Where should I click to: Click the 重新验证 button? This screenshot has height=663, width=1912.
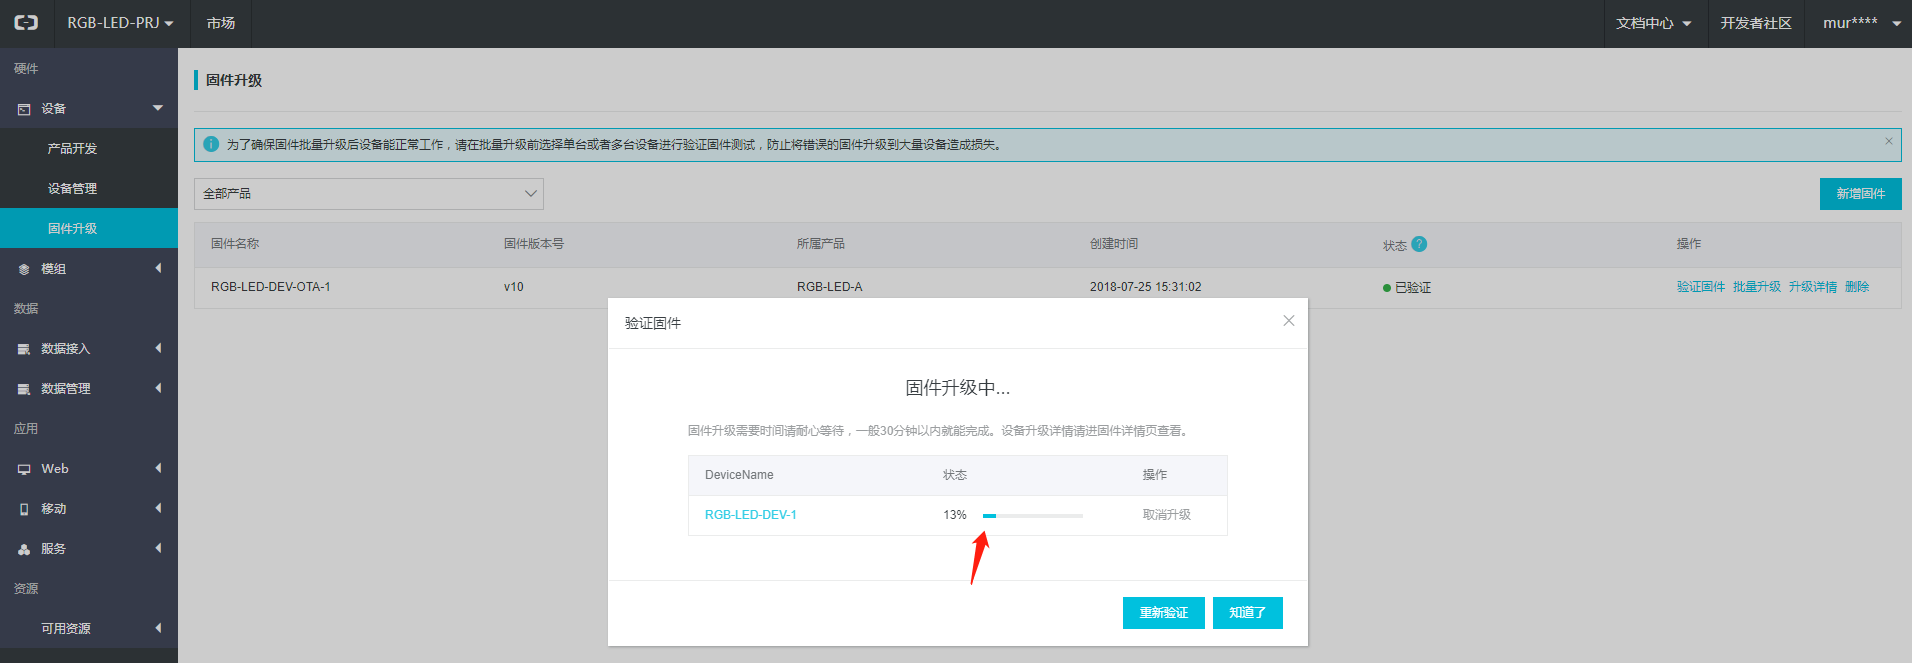coord(1163,613)
